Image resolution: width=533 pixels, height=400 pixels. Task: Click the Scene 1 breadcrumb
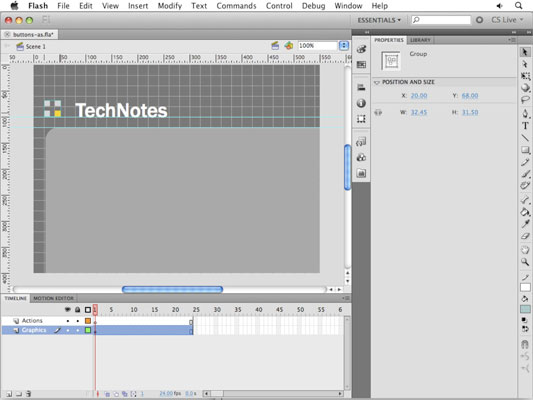(x=35, y=47)
